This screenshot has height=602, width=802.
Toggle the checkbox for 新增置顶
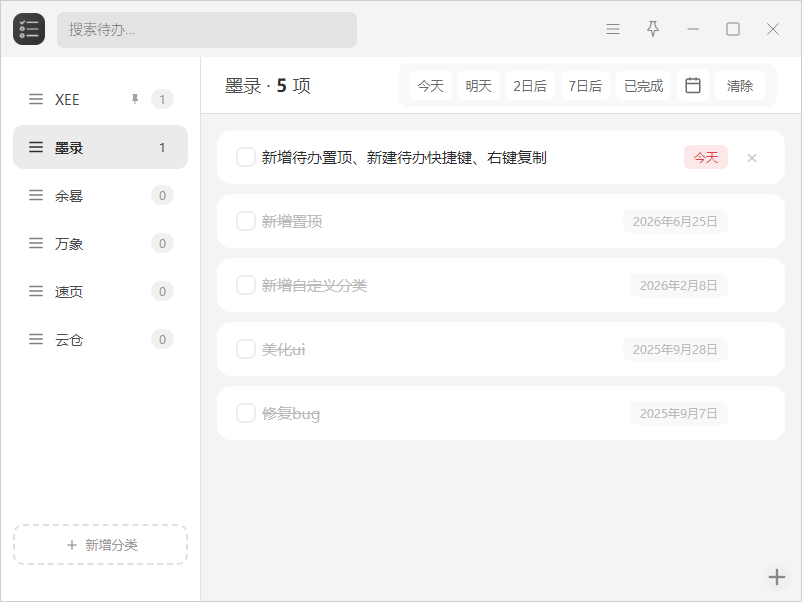pyautogui.click(x=246, y=221)
